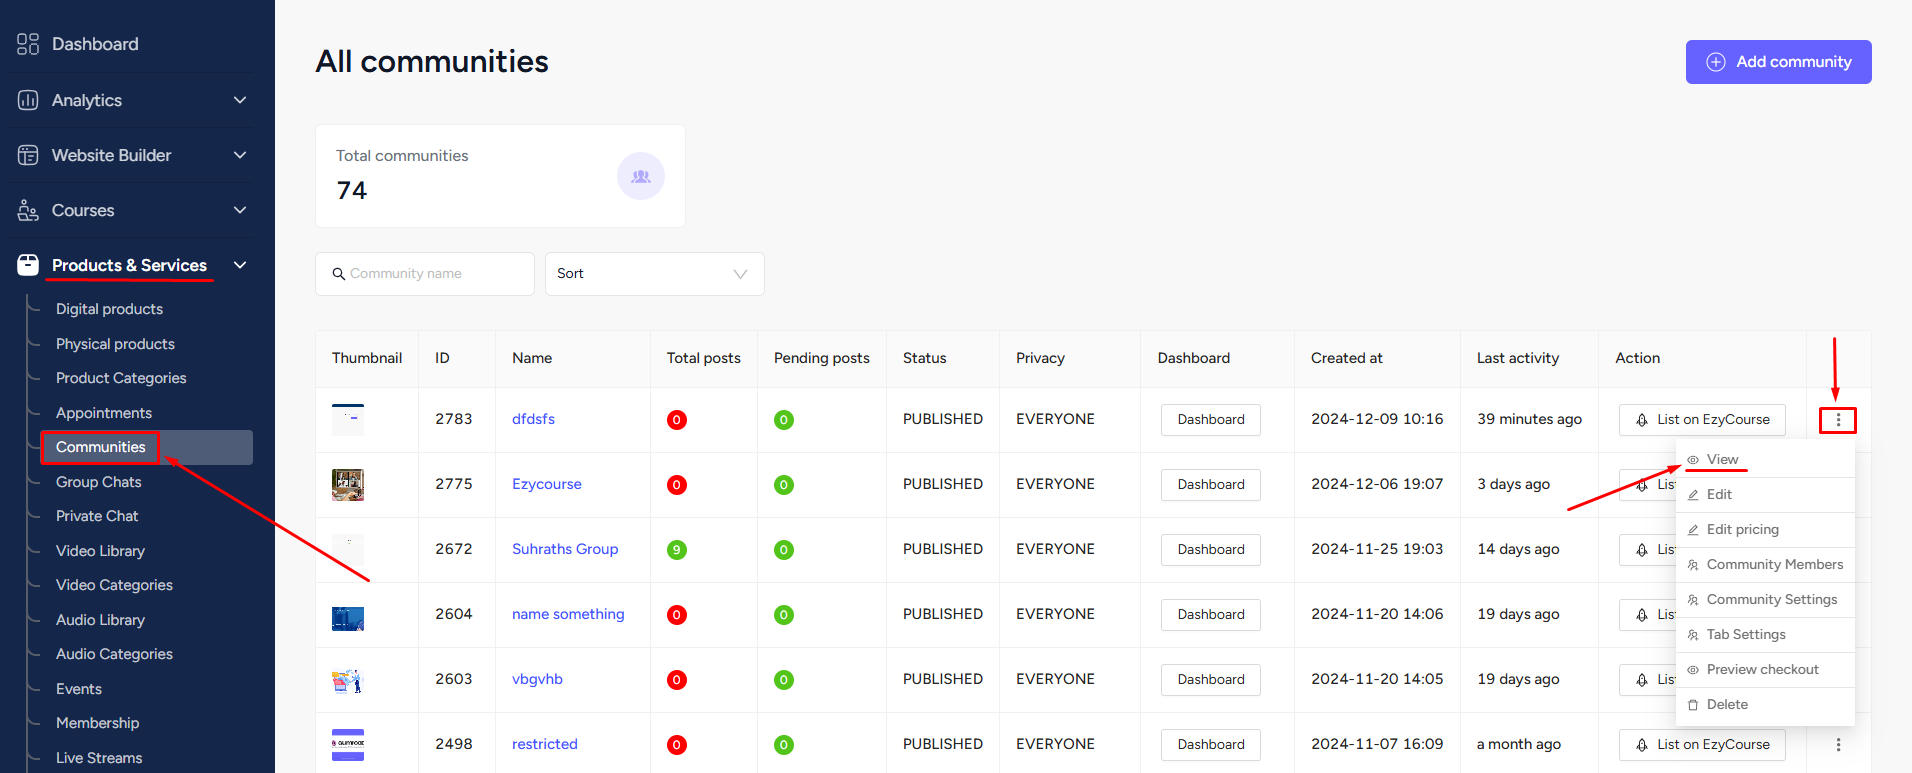Select View from the context menu
This screenshot has height=773, width=1912.
[x=1765, y=460]
